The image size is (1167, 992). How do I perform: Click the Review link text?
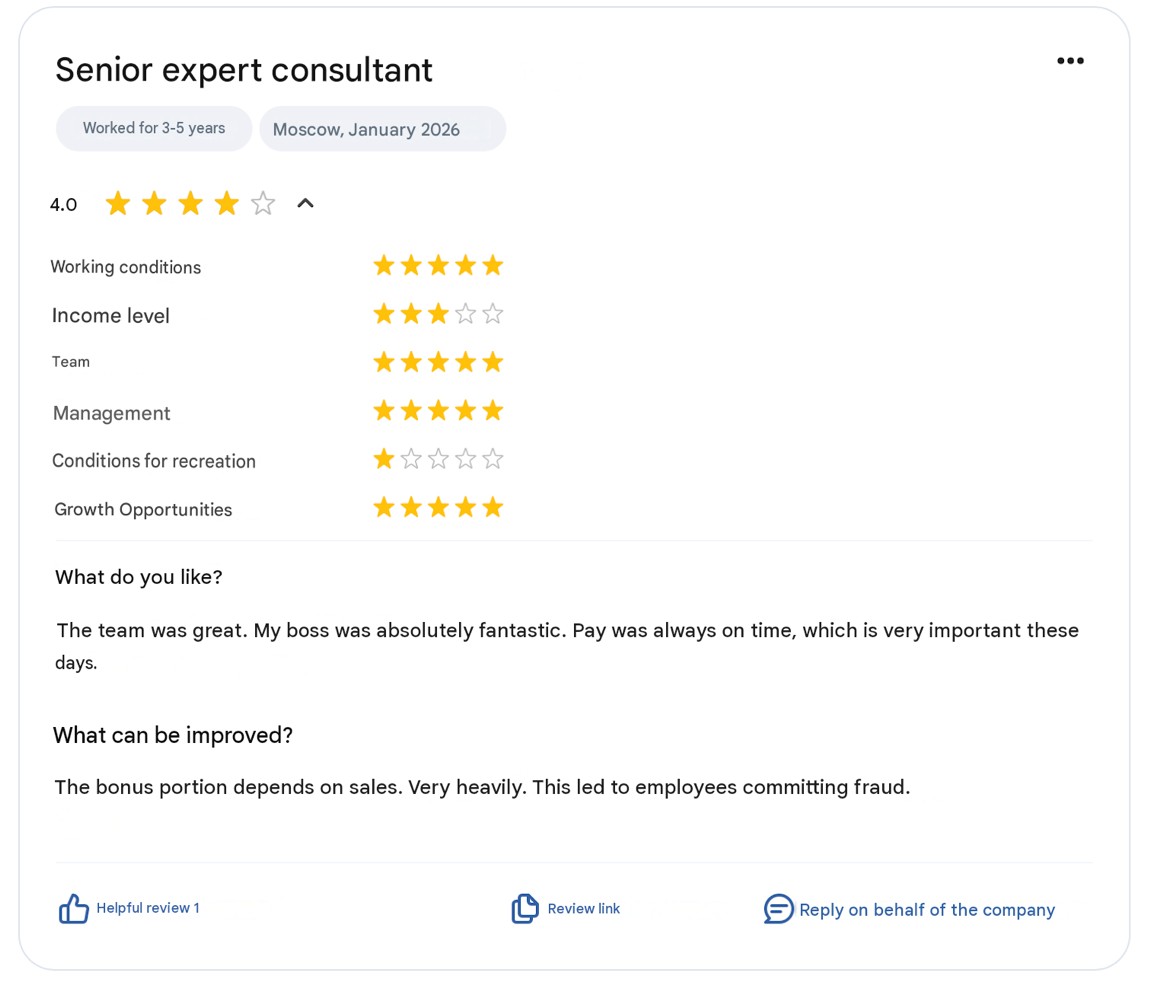tap(584, 909)
